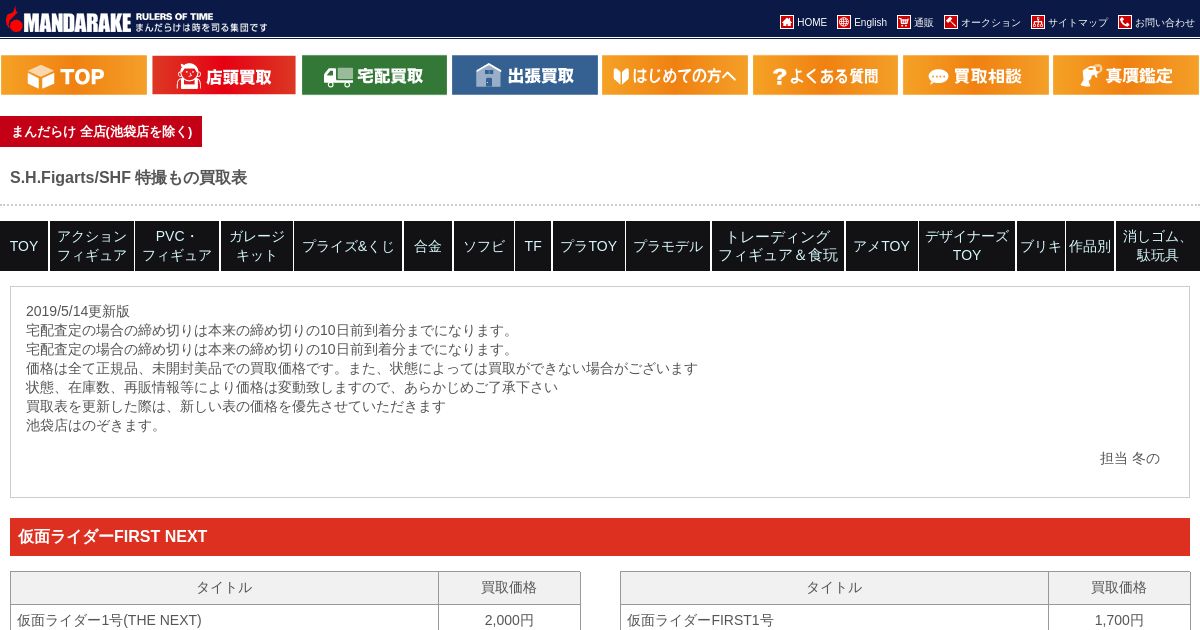Viewport: 1200px width, 630px height.
Task: Click the HOME house icon
Action: point(787,22)
